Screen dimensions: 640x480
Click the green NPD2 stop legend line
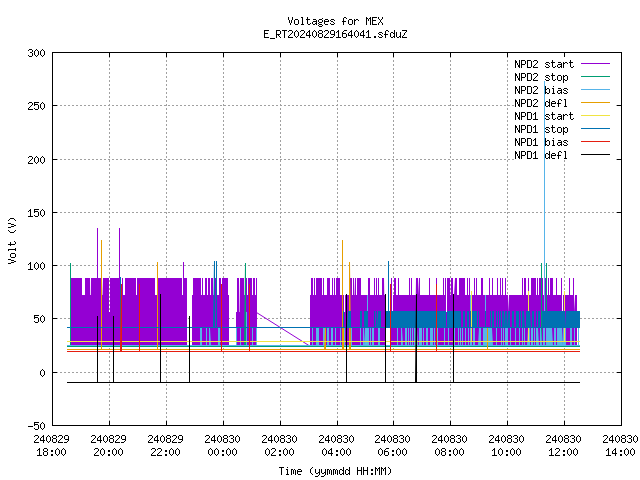click(595, 77)
